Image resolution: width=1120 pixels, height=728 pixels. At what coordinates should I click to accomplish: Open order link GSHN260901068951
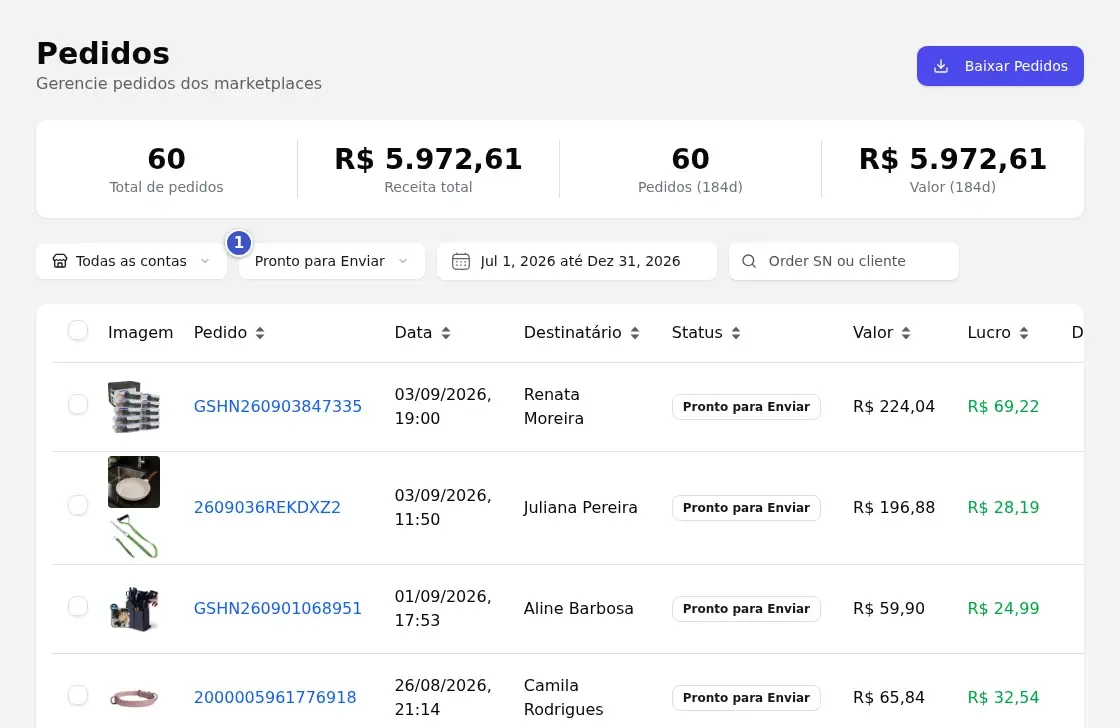pos(278,609)
